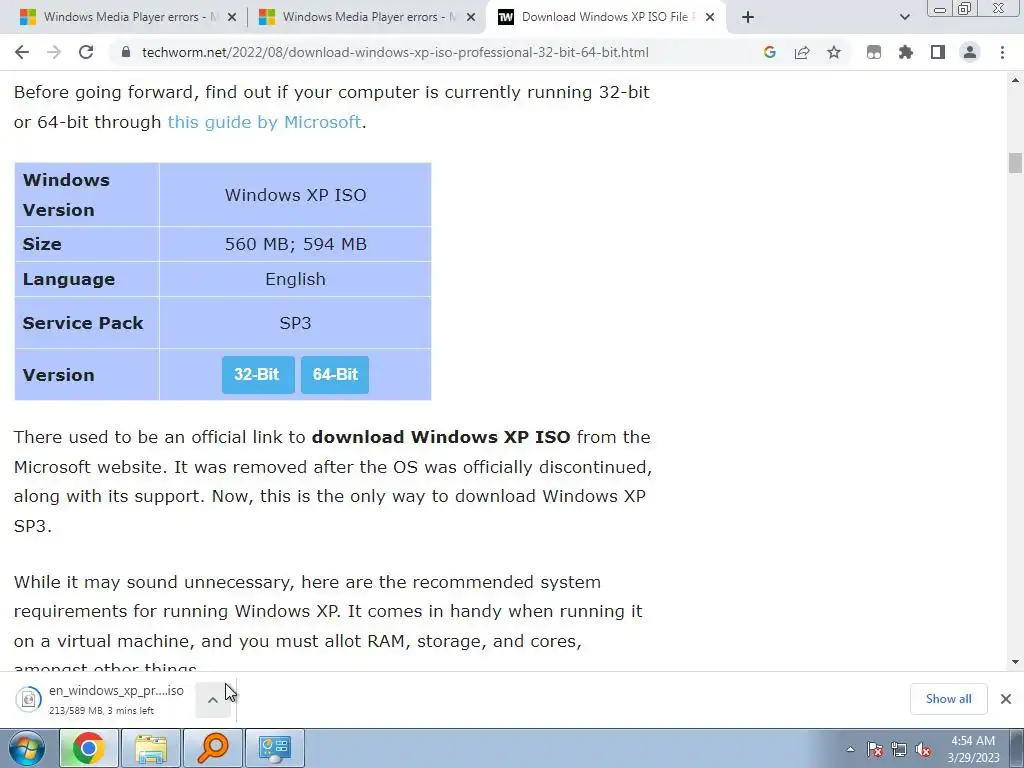Click the en_windows_xp_pr....iso download item
Viewport: 1024px width, 768px height.
(104, 699)
